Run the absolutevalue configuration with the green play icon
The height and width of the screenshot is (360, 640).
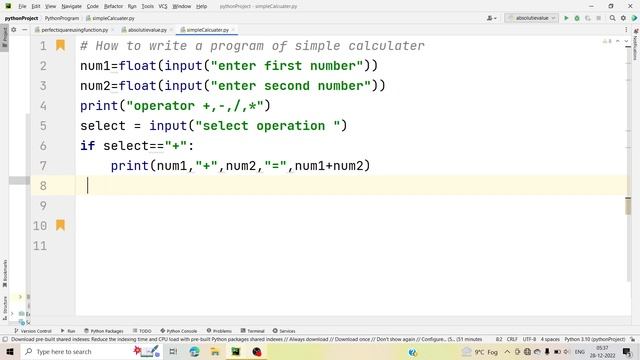[566, 18]
